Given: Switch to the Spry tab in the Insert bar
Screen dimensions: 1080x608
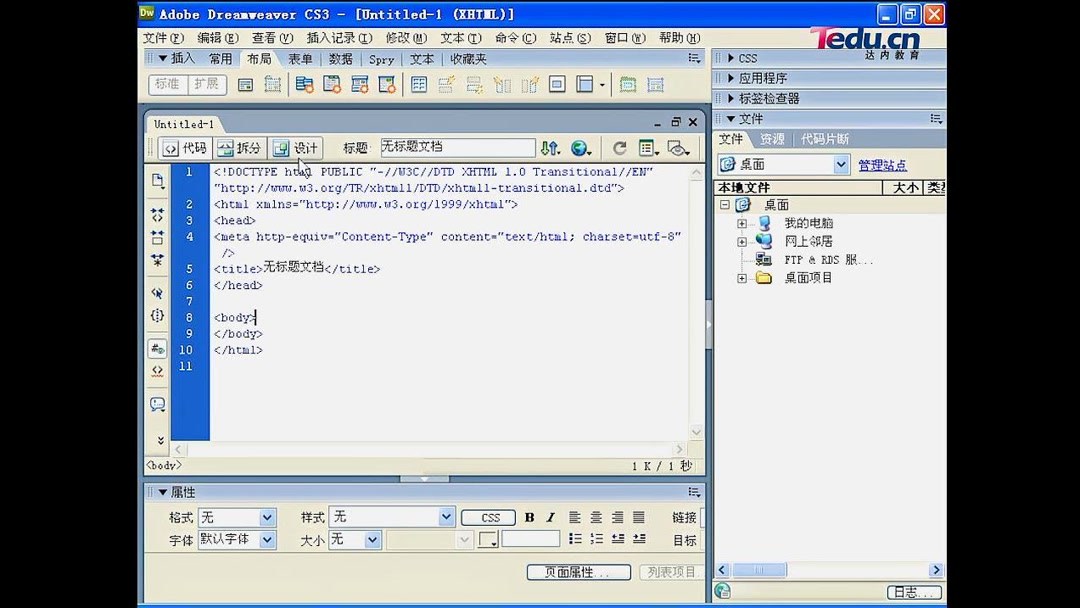Looking at the screenshot, I should (x=381, y=58).
